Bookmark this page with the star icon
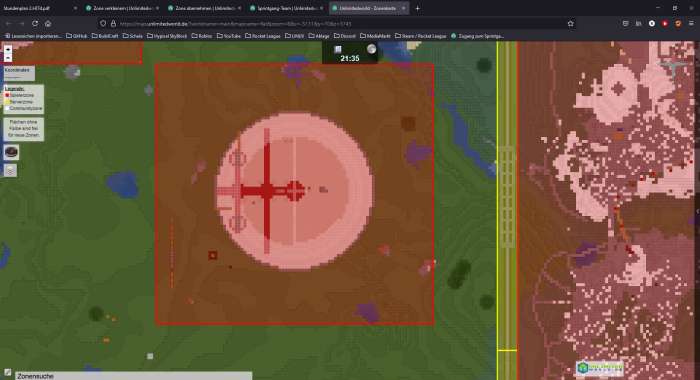The image size is (700, 380). [570, 24]
